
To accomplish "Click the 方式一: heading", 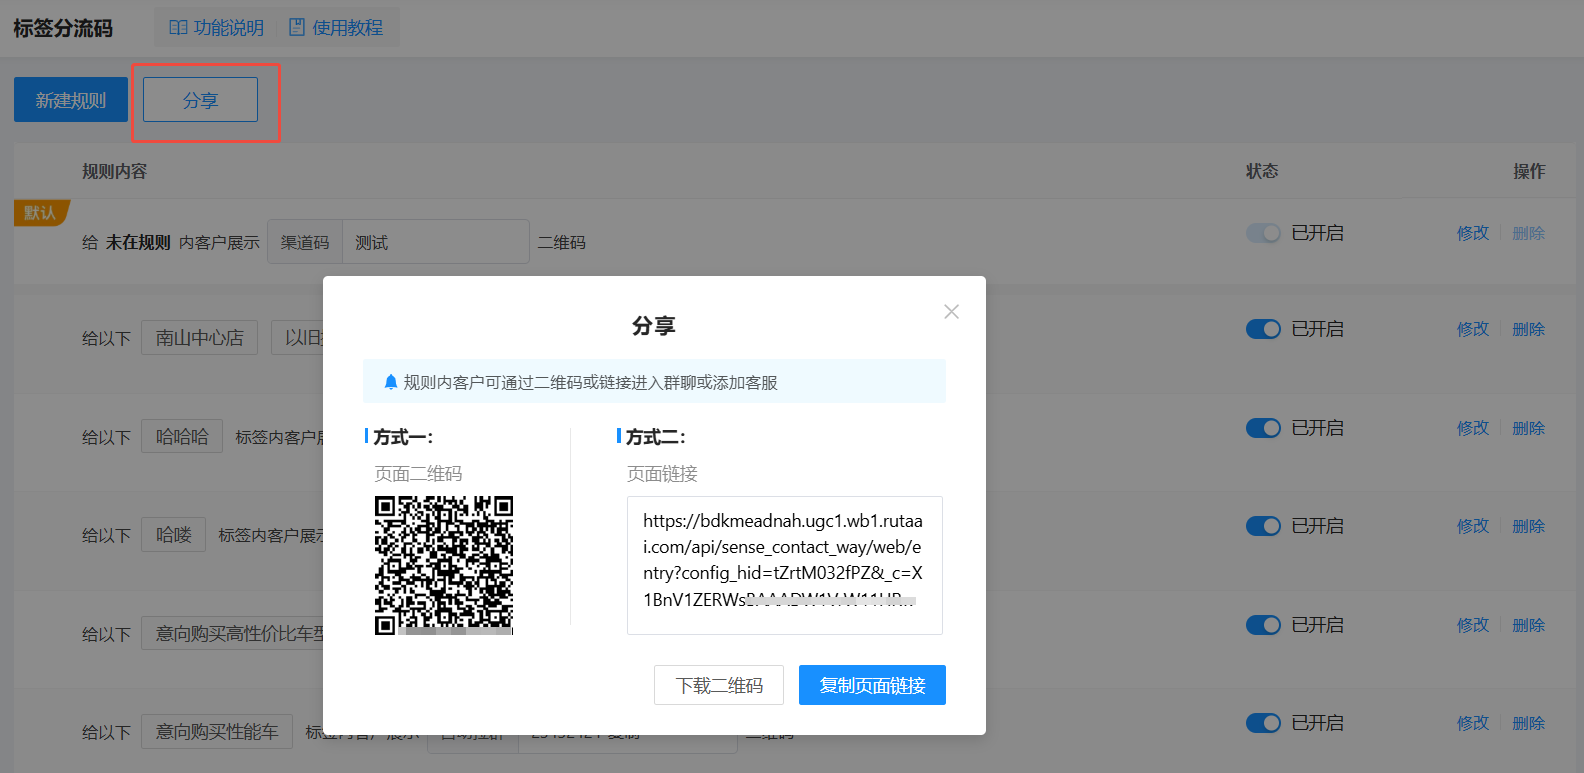I will coord(403,437).
